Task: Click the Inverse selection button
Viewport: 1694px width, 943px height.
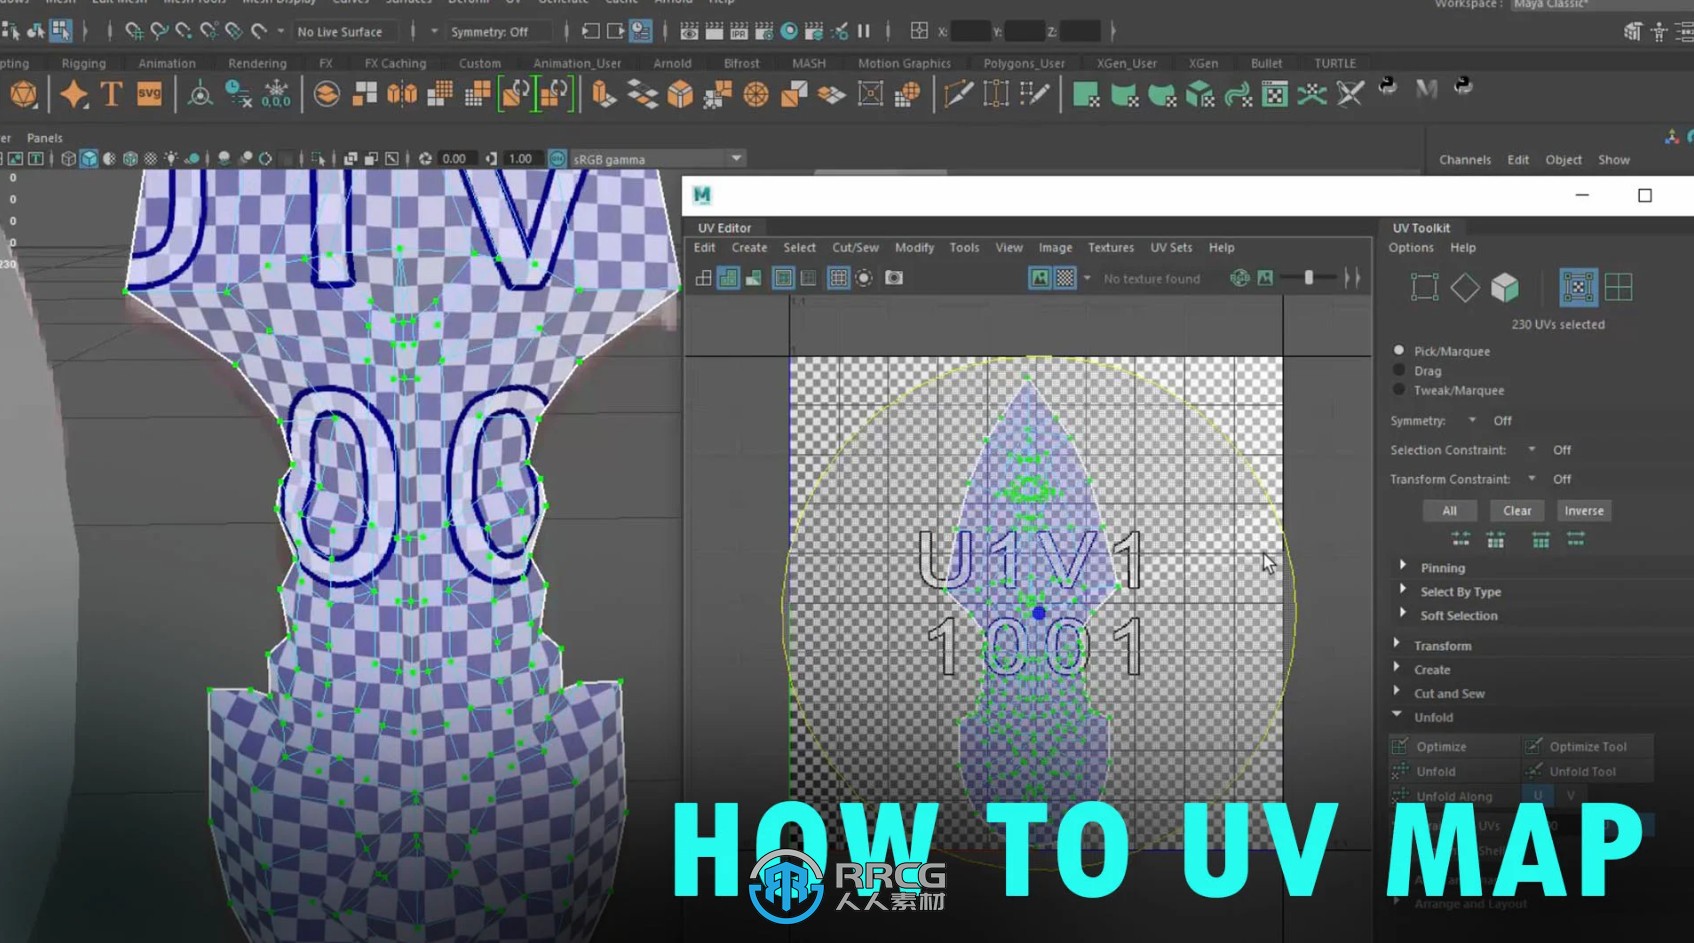Action: point(1584,511)
